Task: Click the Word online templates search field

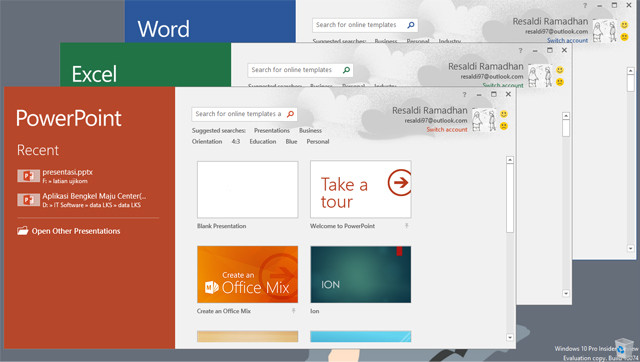Action: point(359,25)
